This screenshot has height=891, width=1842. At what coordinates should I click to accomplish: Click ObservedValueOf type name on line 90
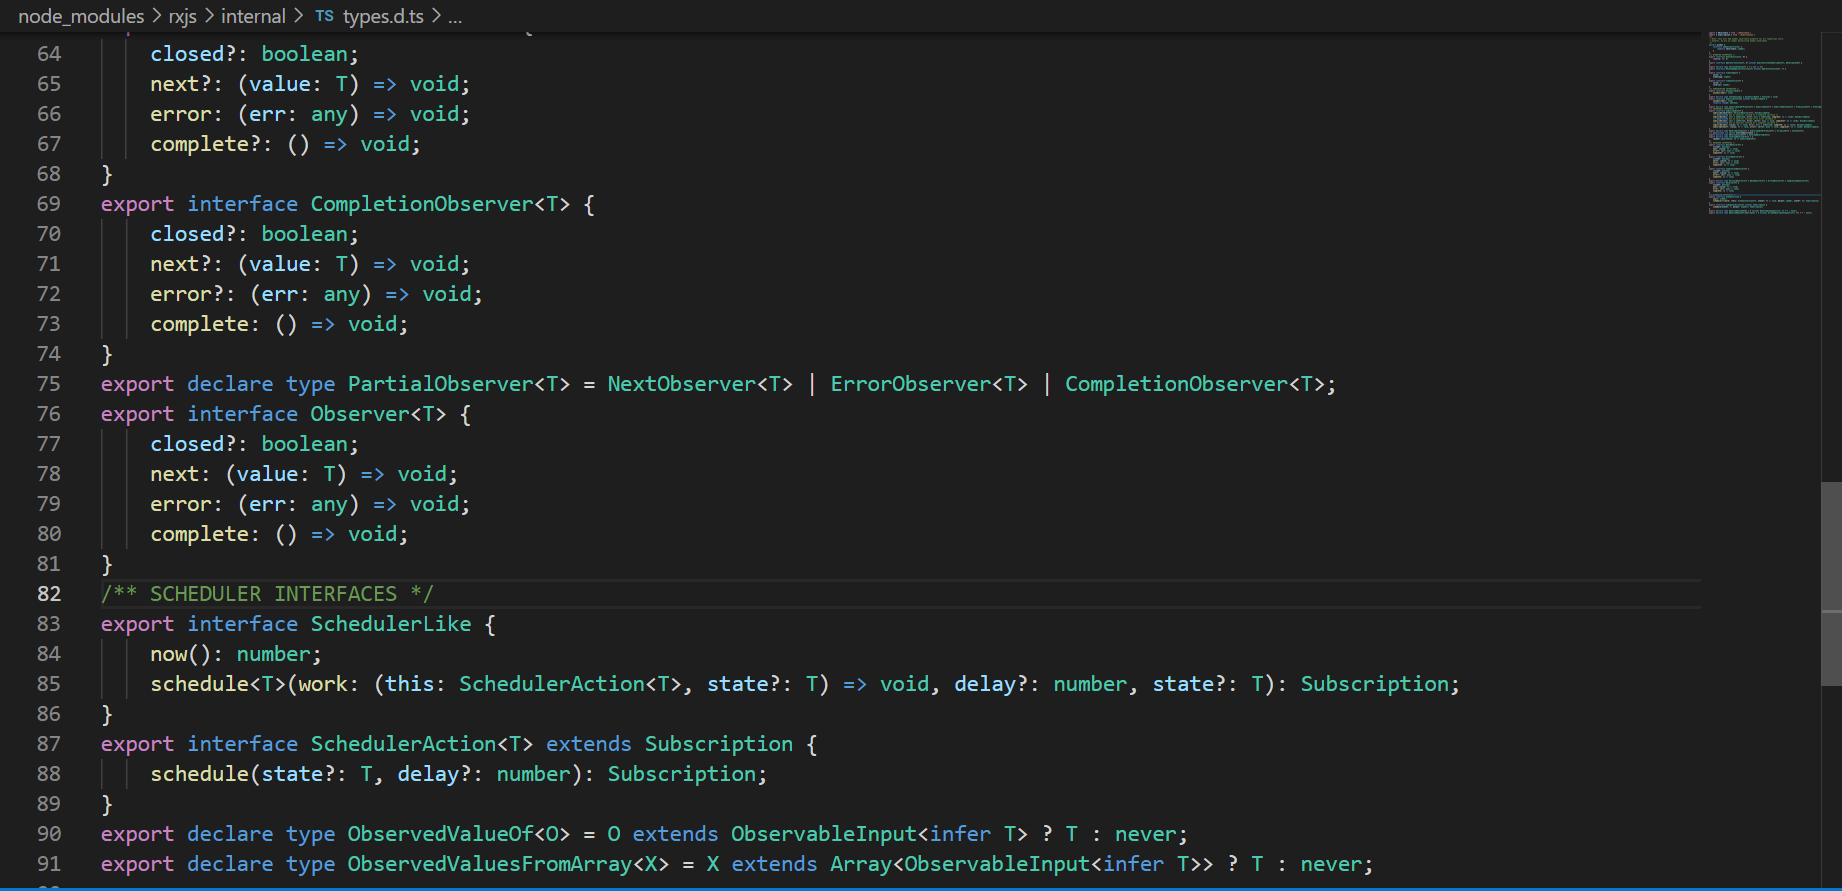click(440, 834)
